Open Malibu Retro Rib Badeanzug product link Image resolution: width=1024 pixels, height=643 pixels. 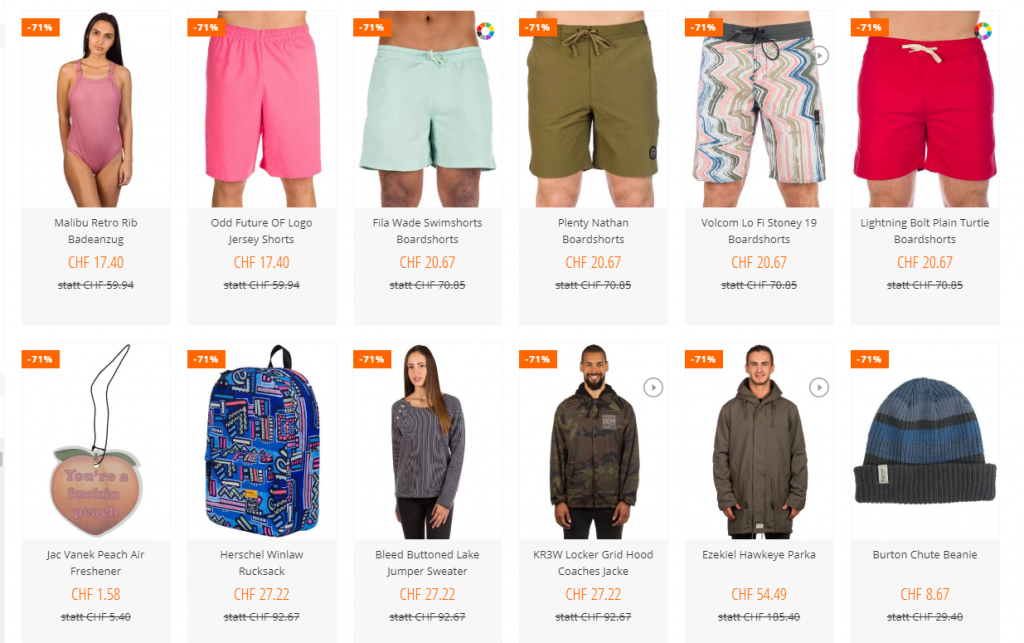(x=96, y=231)
